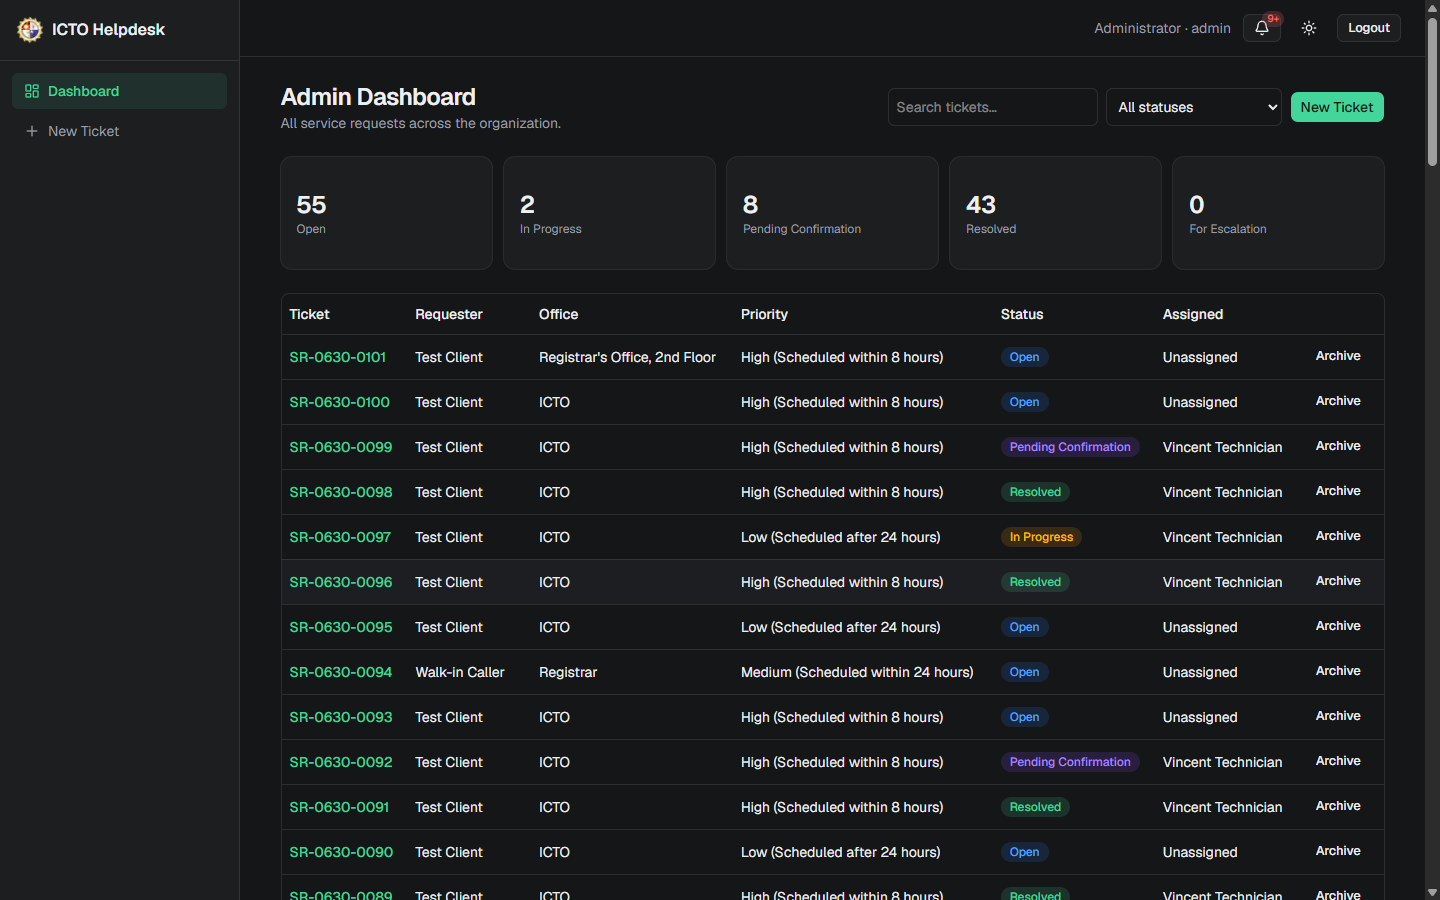Click the Requester column header
The width and height of the screenshot is (1440, 900).
(x=449, y=314)
